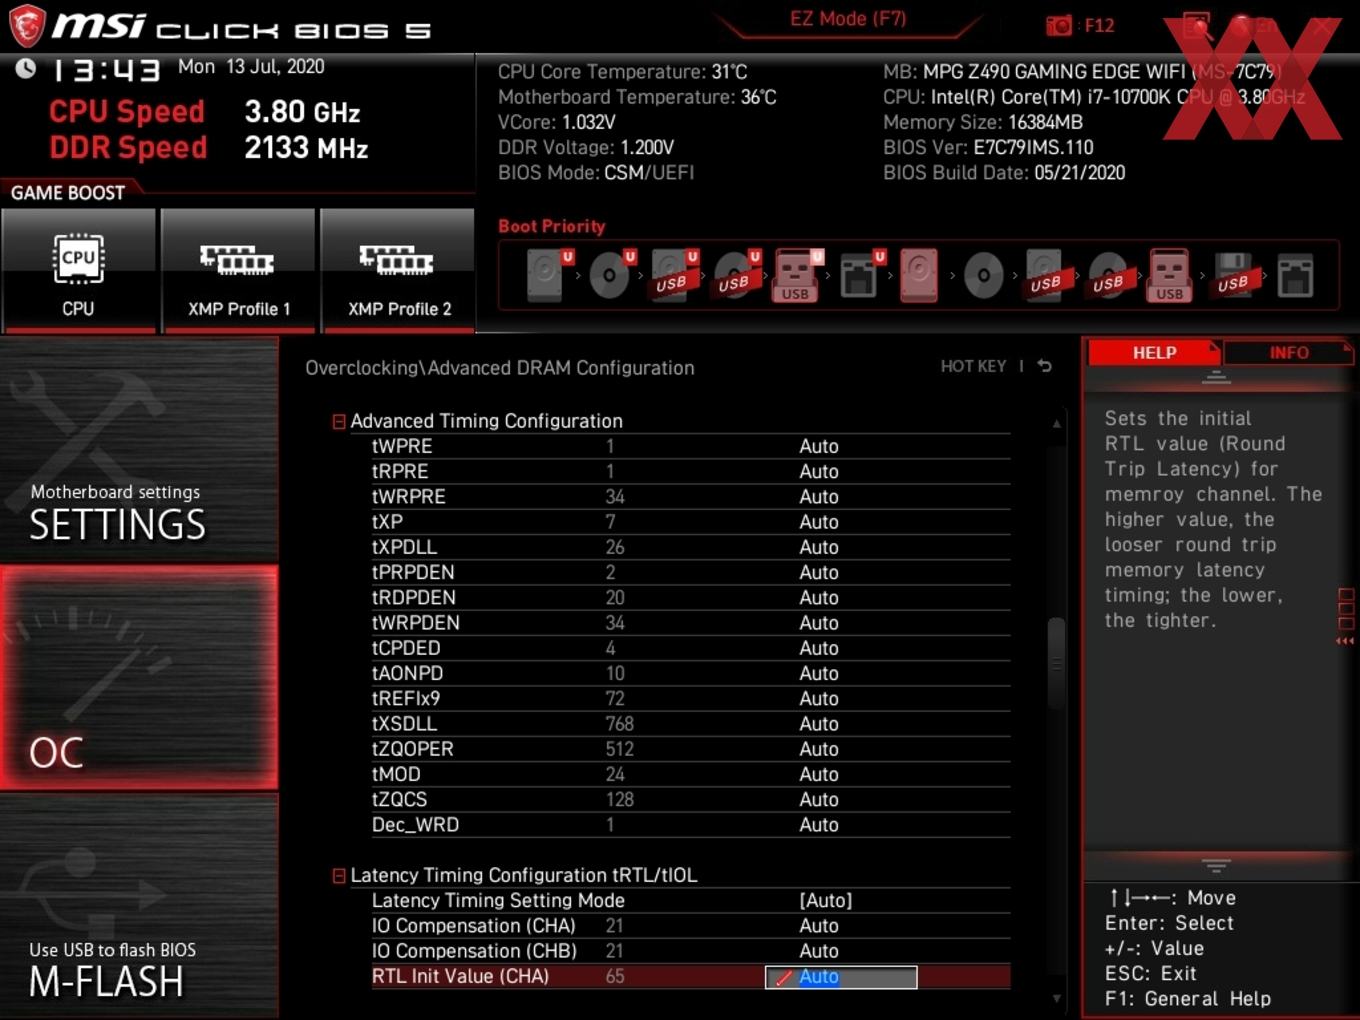
Task: Click the clock icon beside the time
Action: (26, 68)
